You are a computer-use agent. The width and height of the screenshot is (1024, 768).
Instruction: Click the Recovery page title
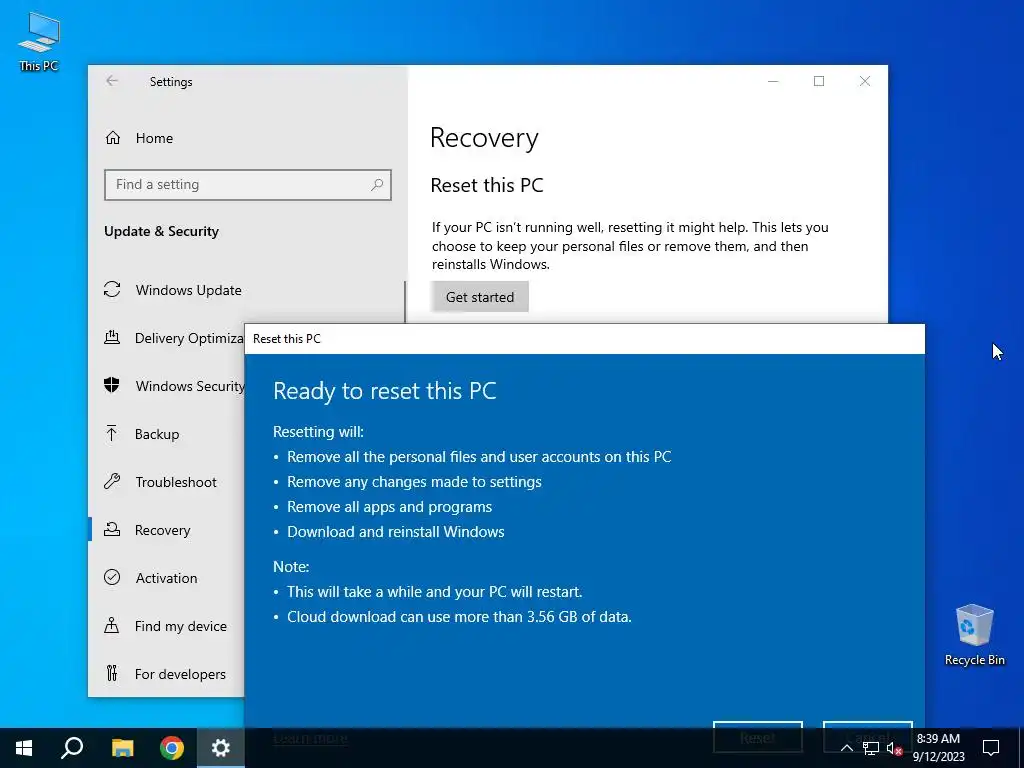pyautogui.click(x=484, y=138)
